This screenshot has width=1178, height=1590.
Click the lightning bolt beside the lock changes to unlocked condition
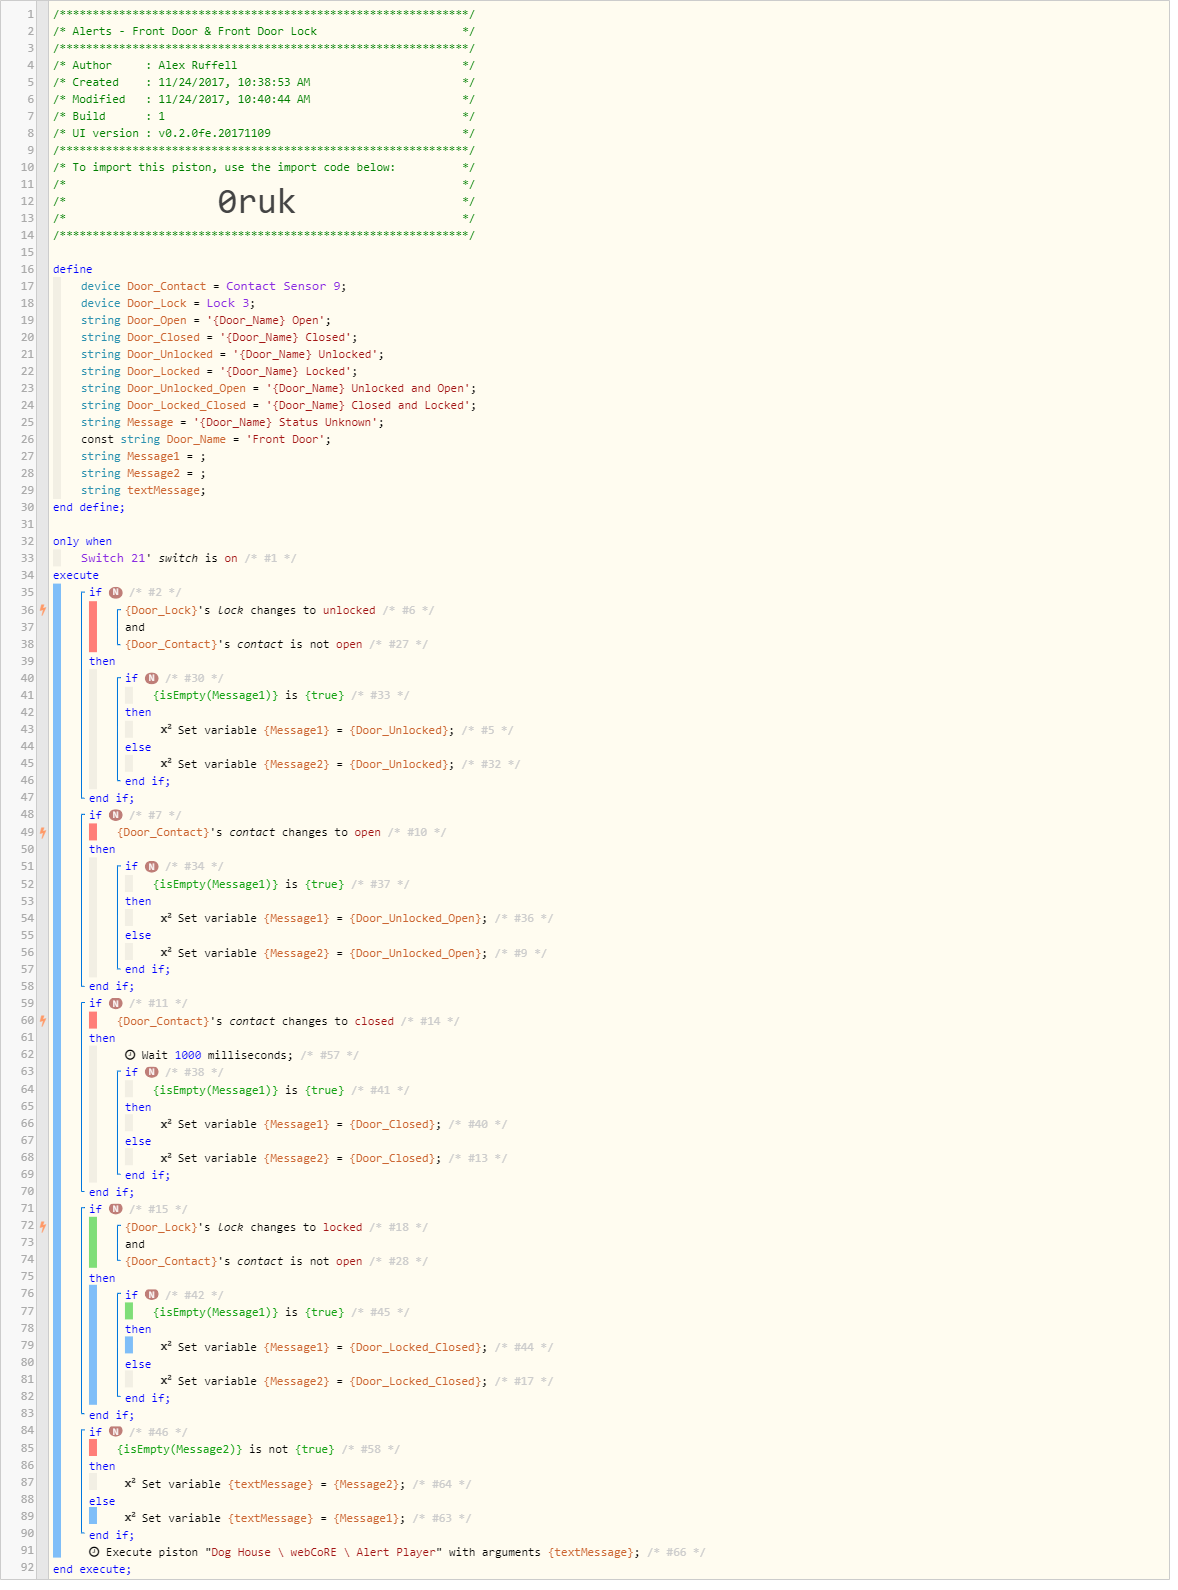43,610
